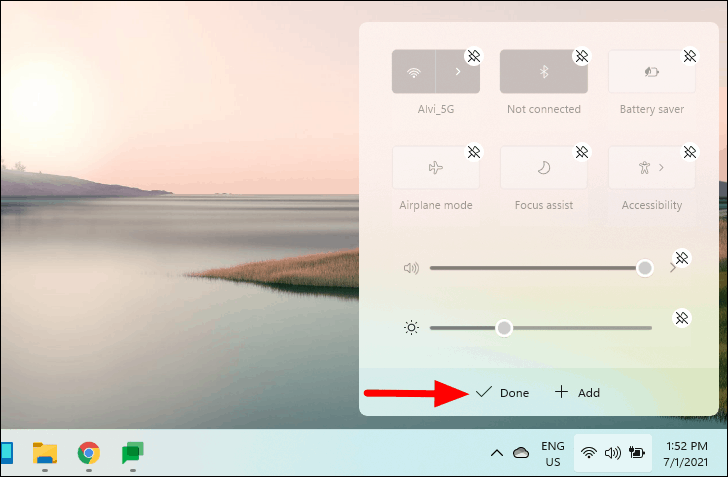Open the clock showing 1:52 PM

(686, 454)
